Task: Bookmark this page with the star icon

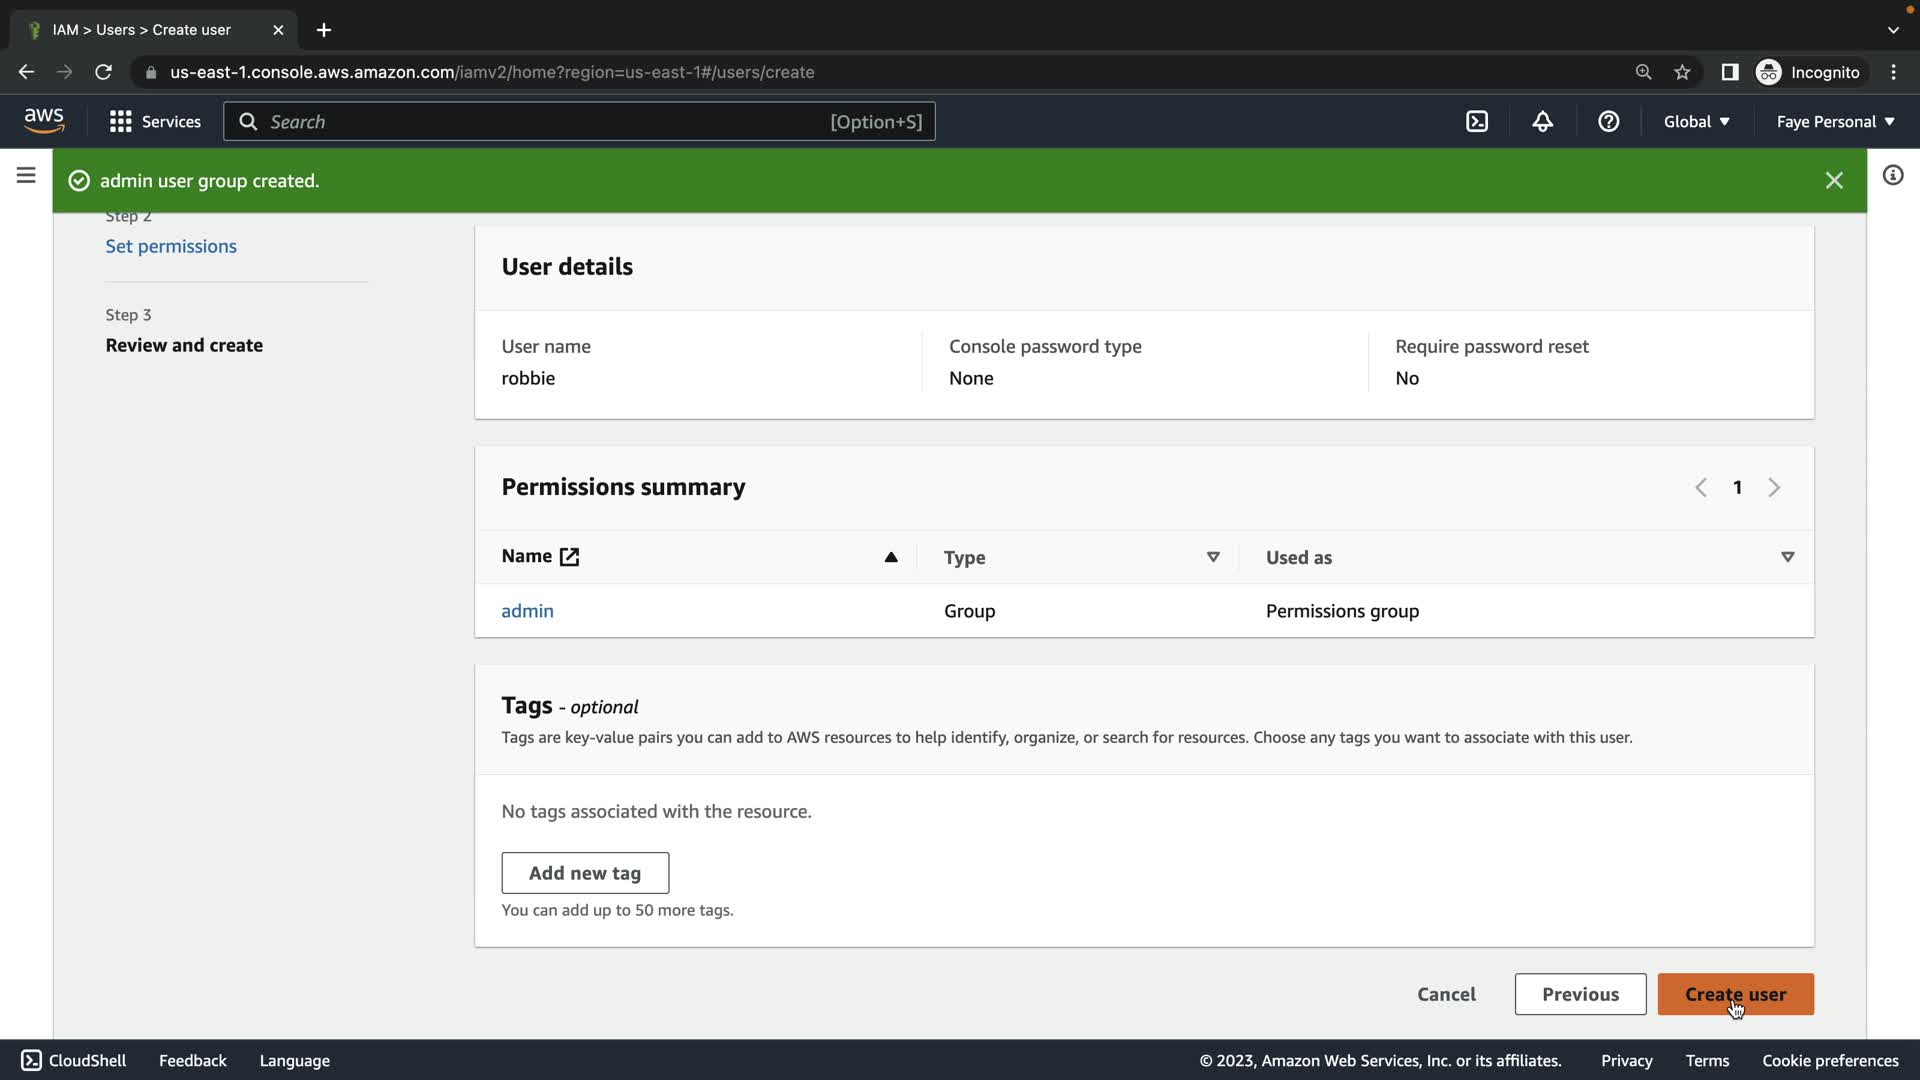Action: pos(1682,72)
